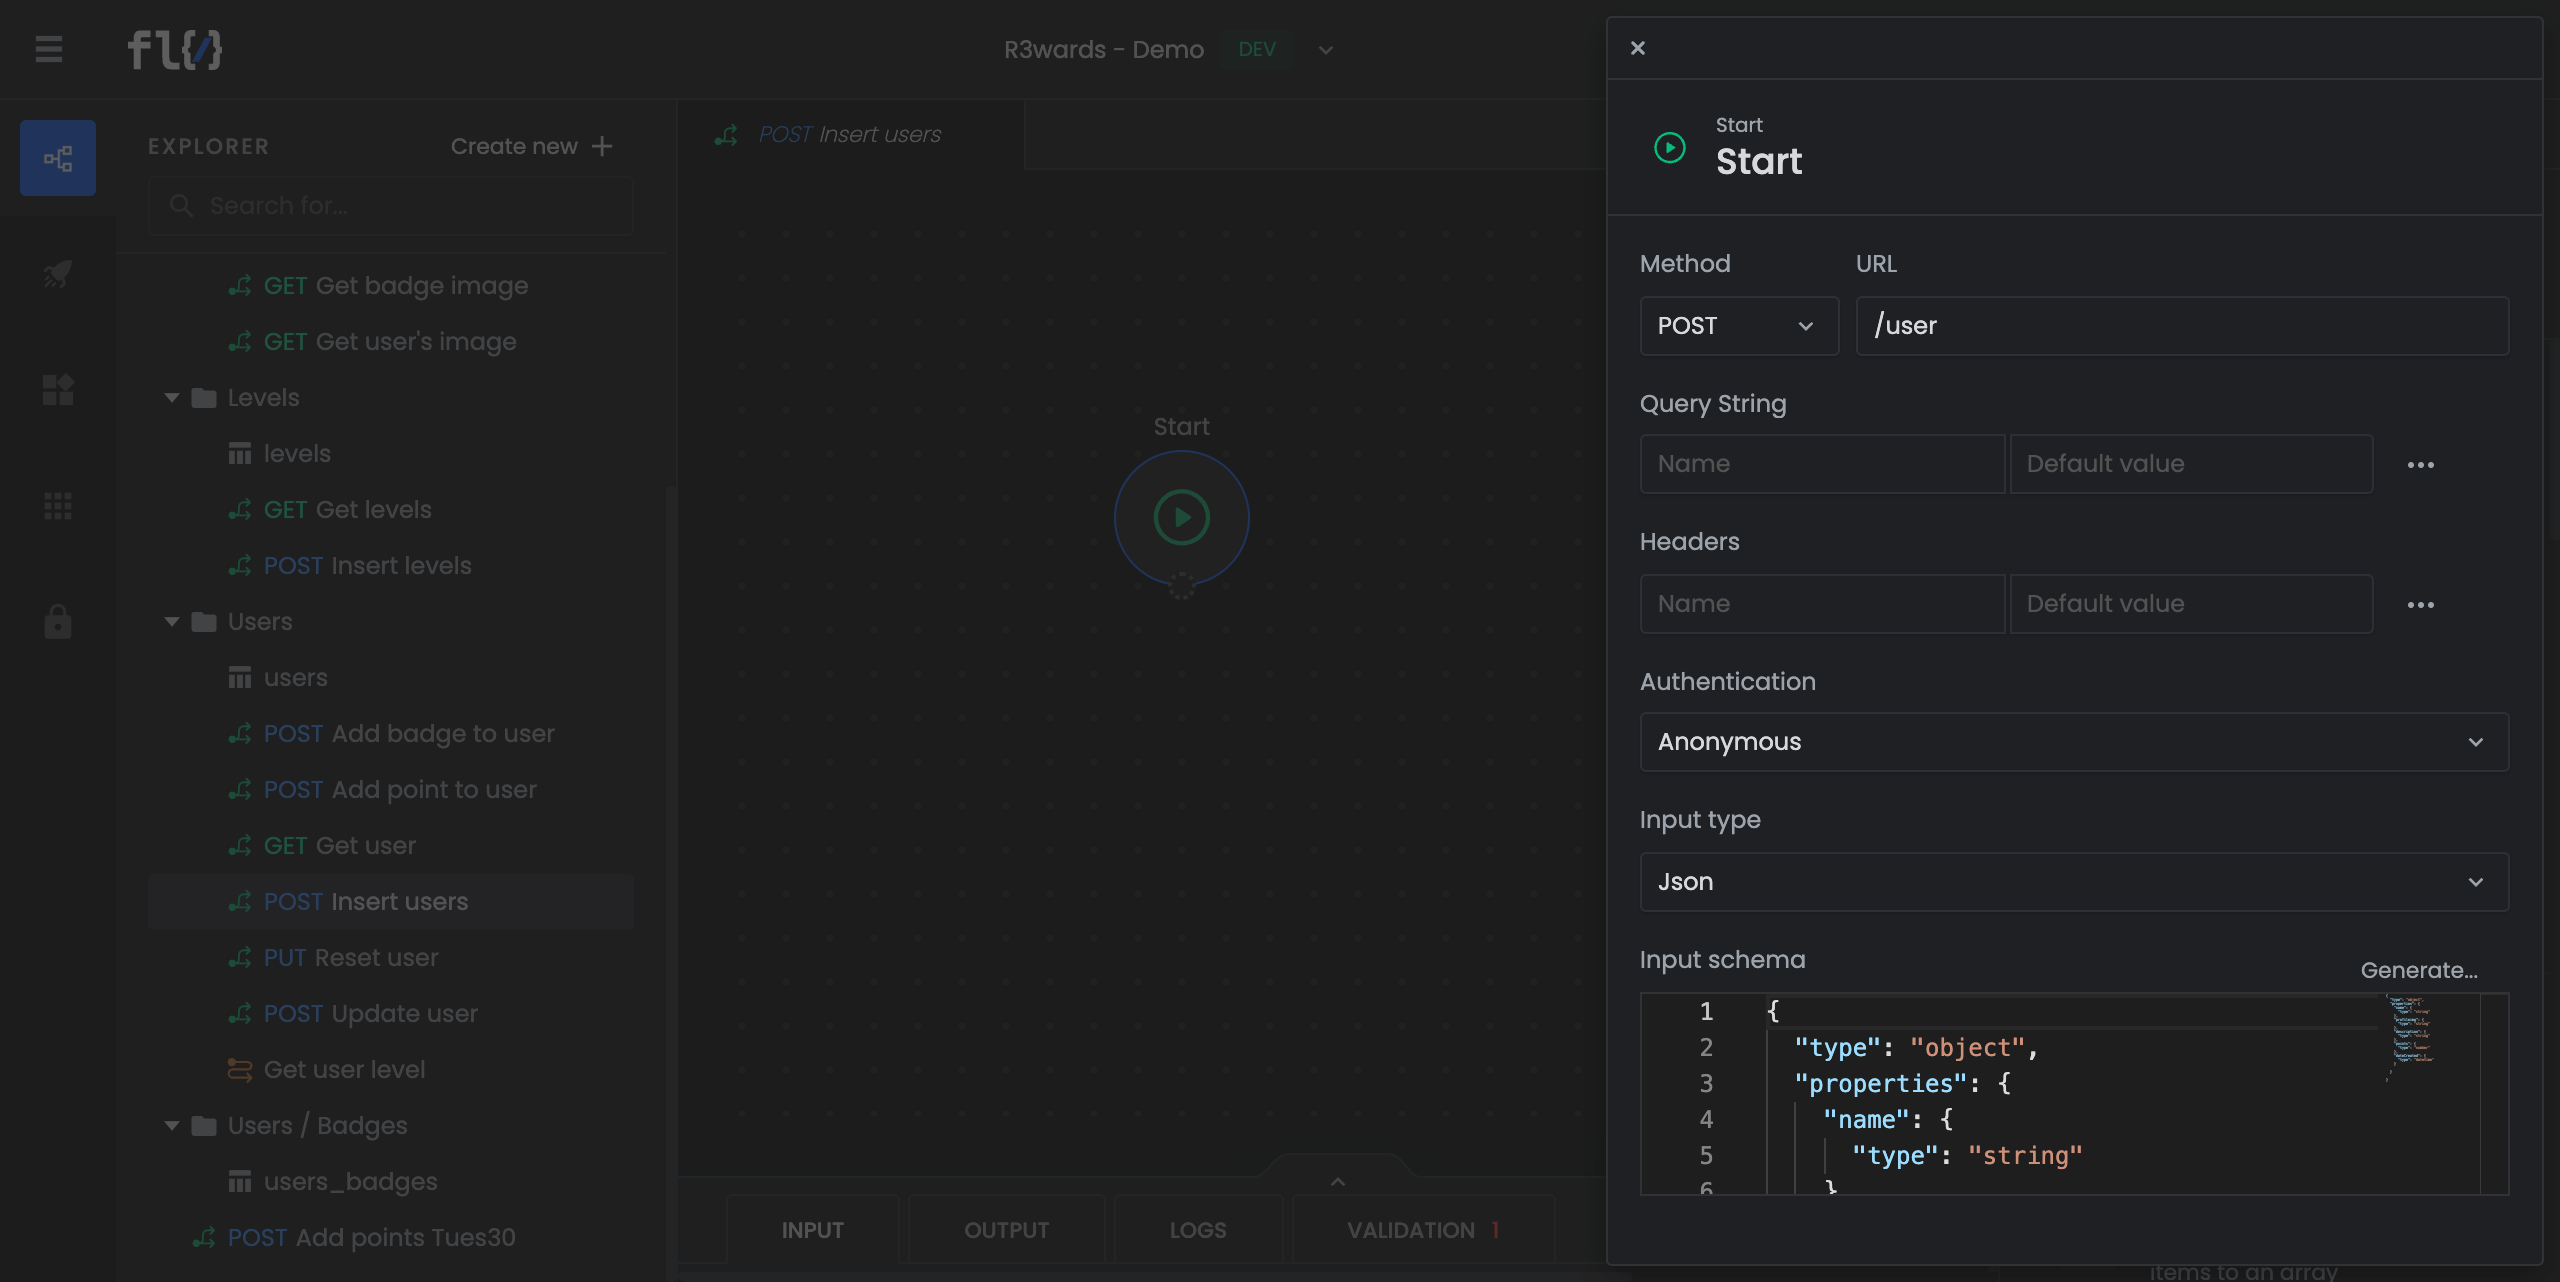Click the fl{} logo

pyautogui.click(x=174, y=49)
